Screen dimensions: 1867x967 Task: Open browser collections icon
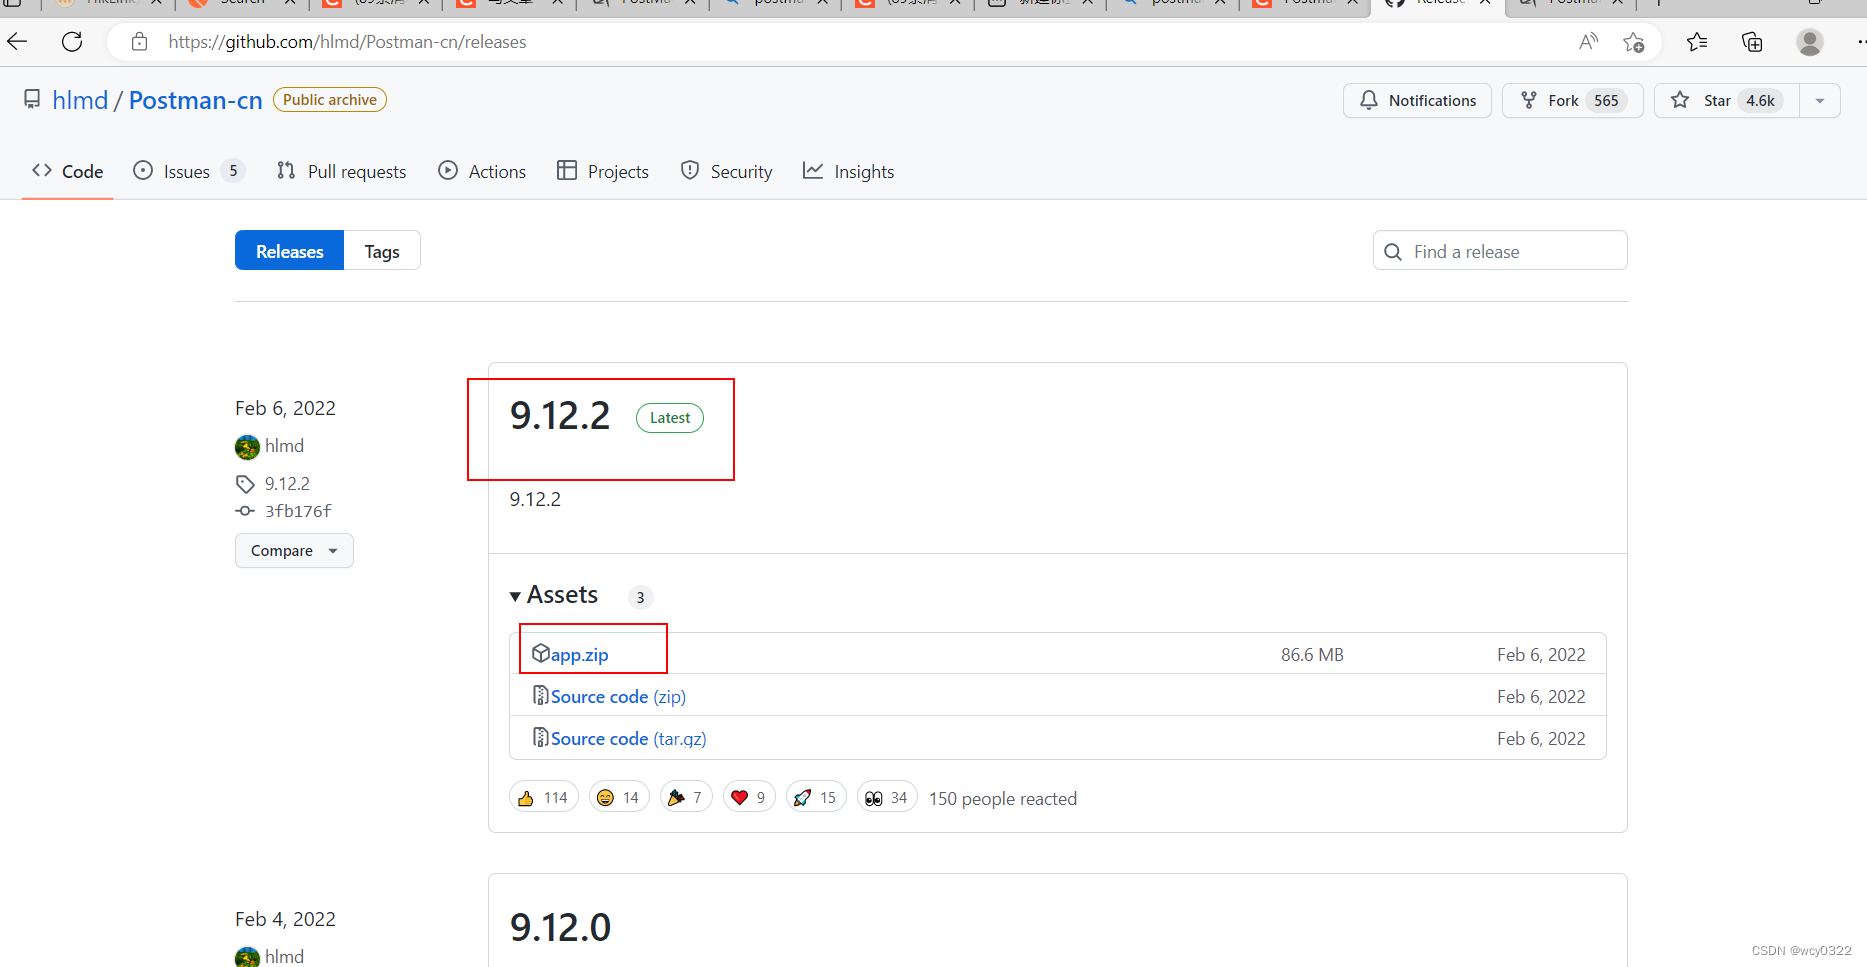1752,42
